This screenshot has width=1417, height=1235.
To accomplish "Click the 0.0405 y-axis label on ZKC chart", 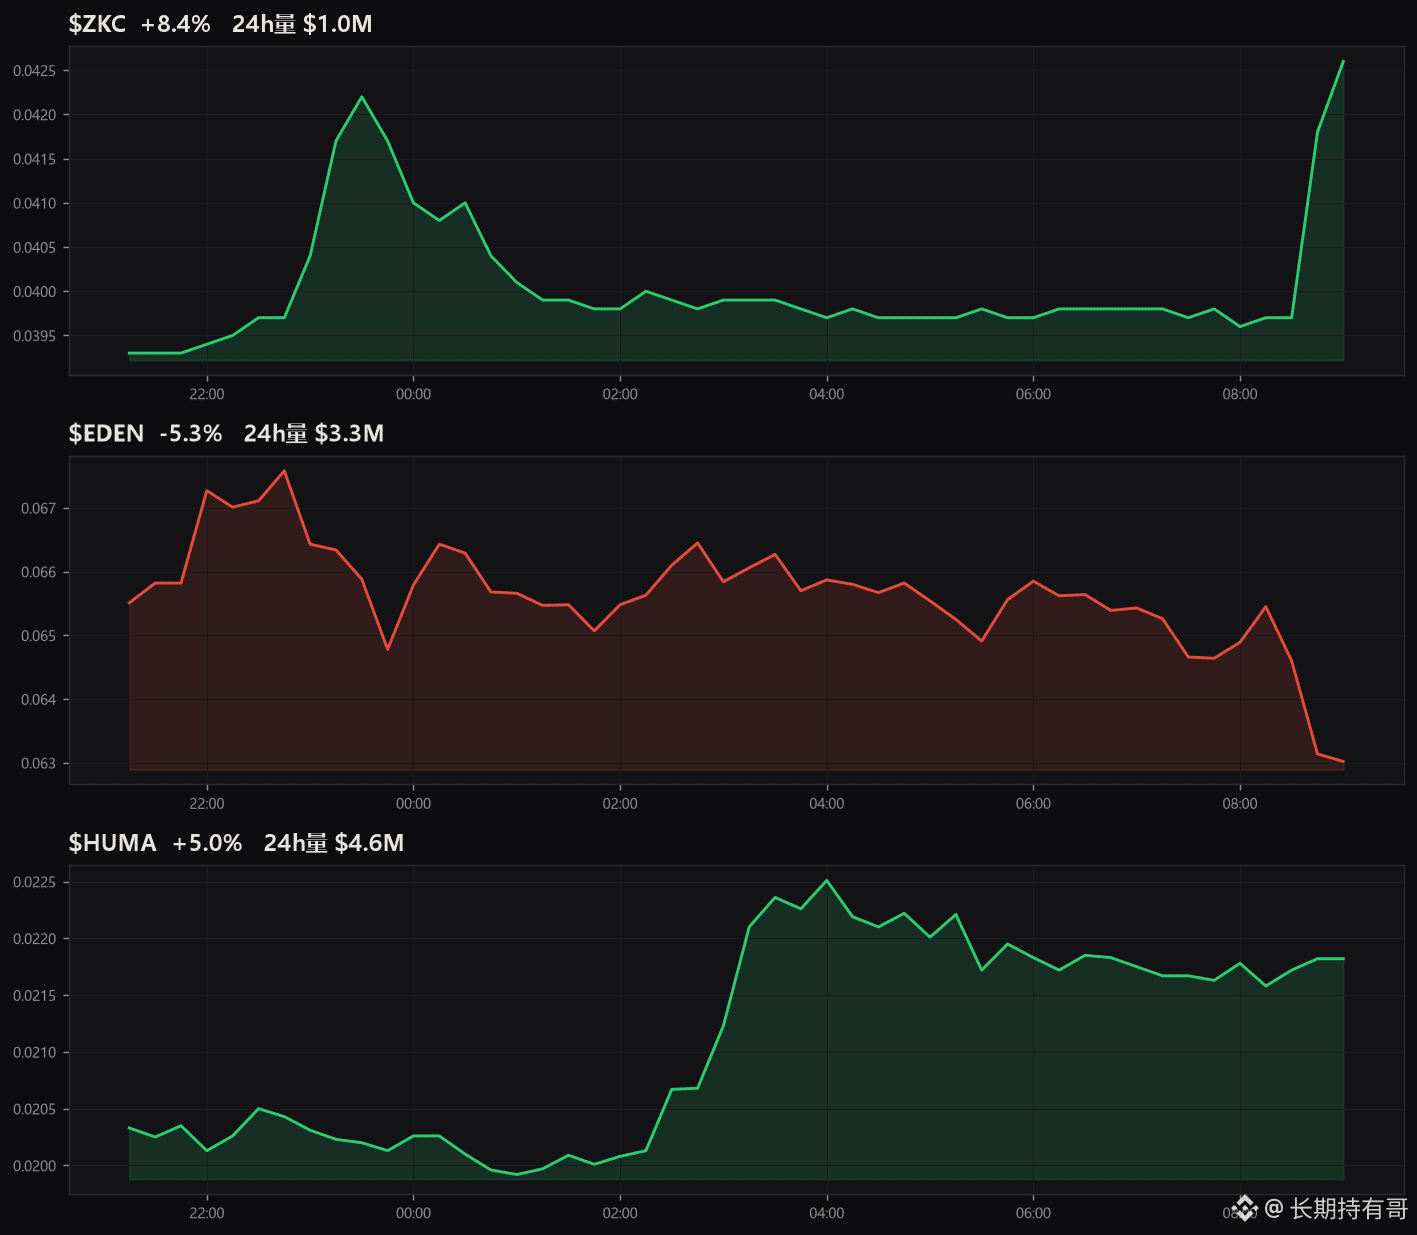I will 35,247.
